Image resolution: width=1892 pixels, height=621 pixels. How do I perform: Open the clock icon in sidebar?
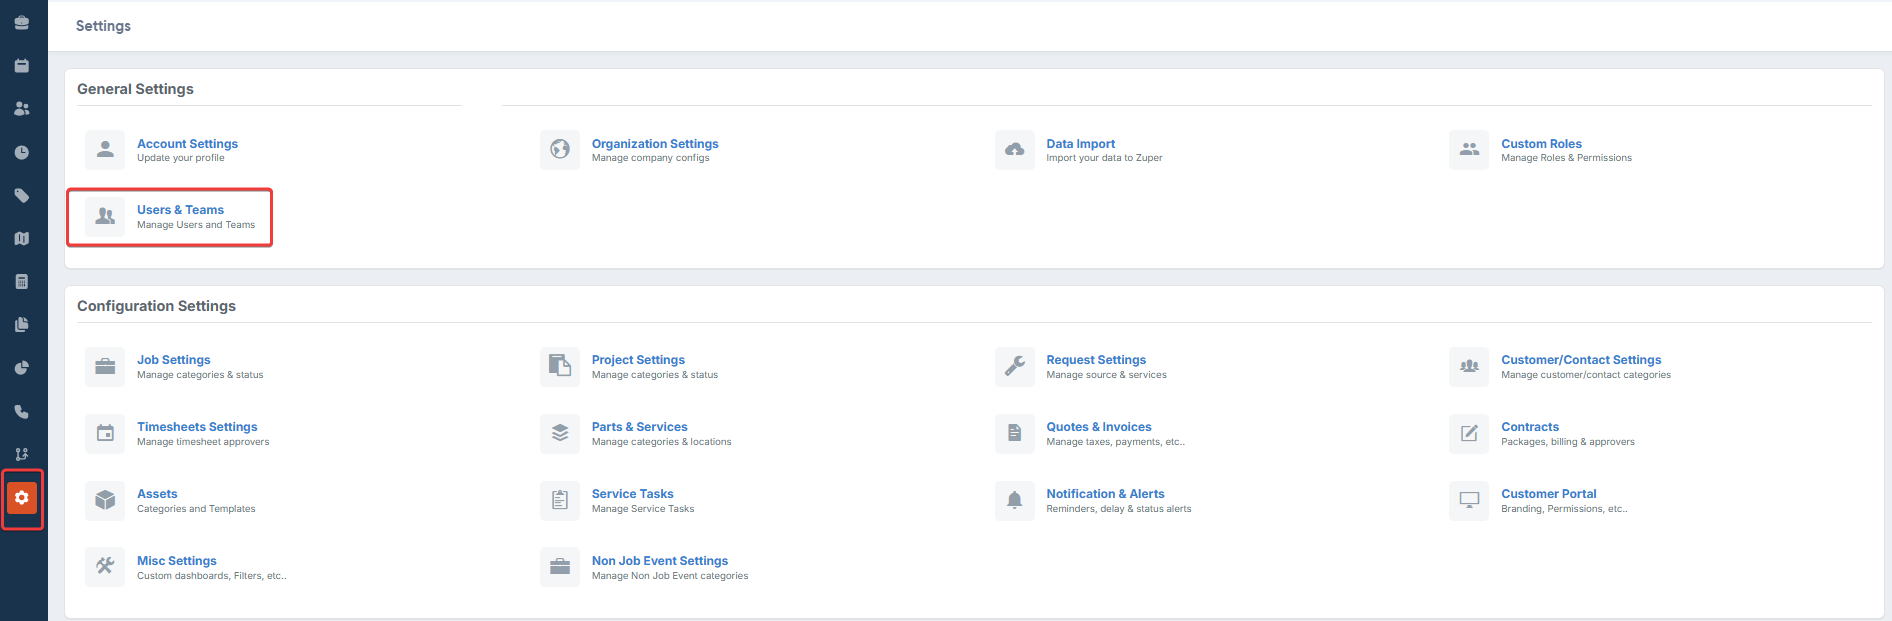pyautogui.click(x=22, y=153)
